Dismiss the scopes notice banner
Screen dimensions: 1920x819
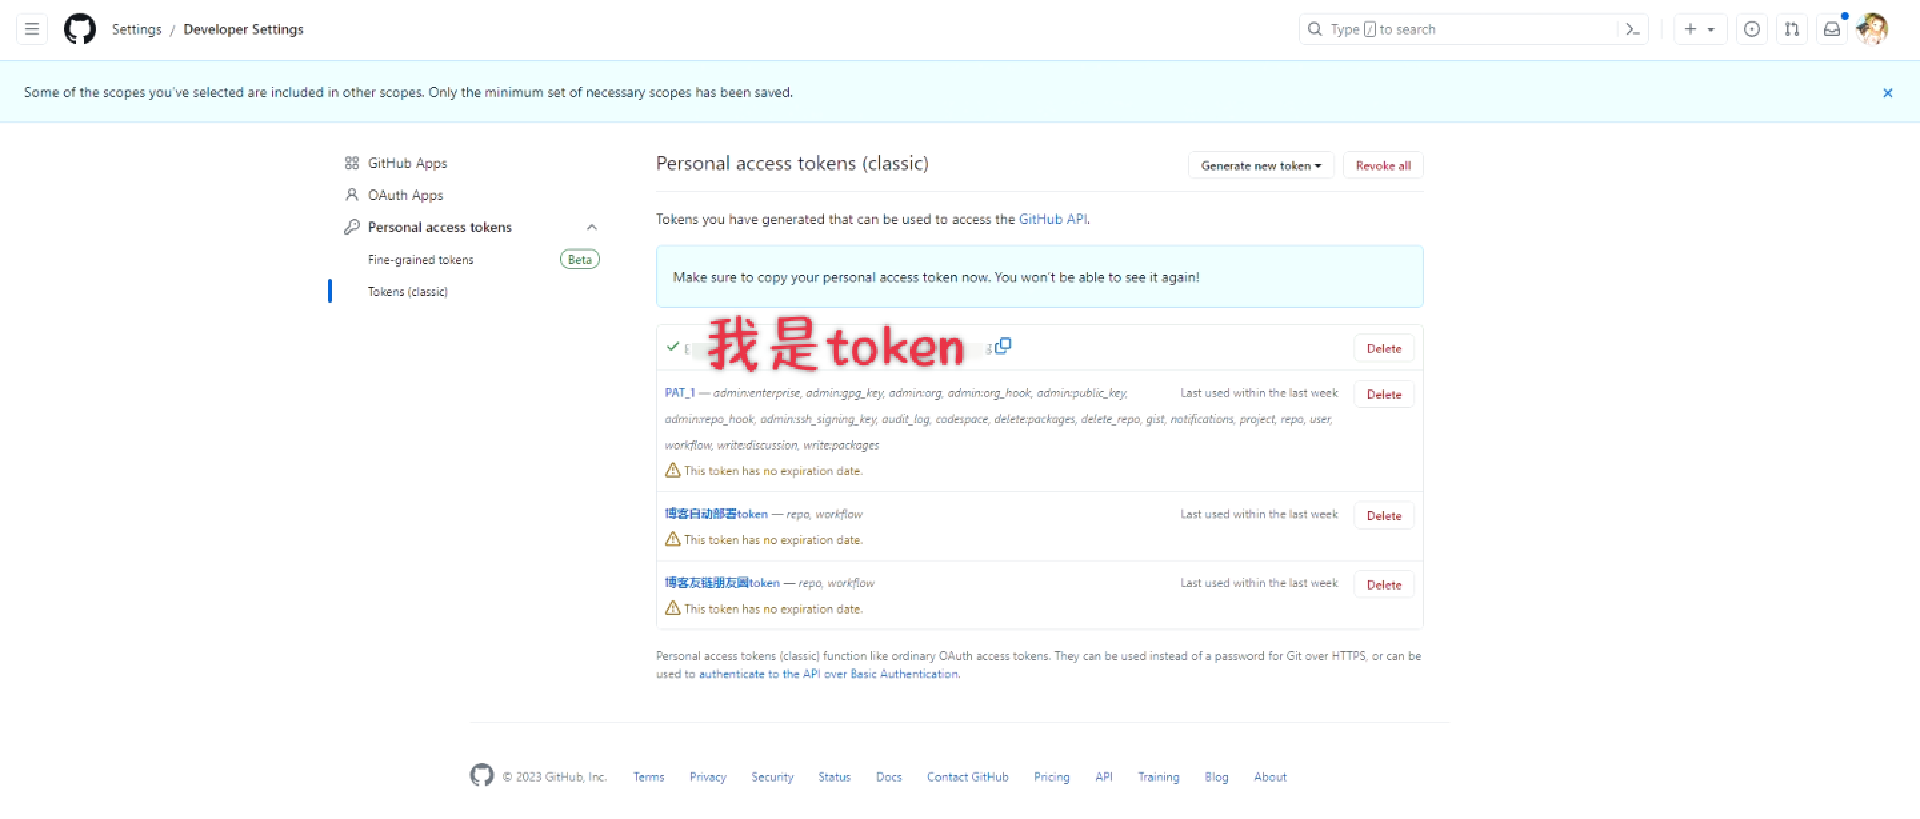click(1888, 92)
